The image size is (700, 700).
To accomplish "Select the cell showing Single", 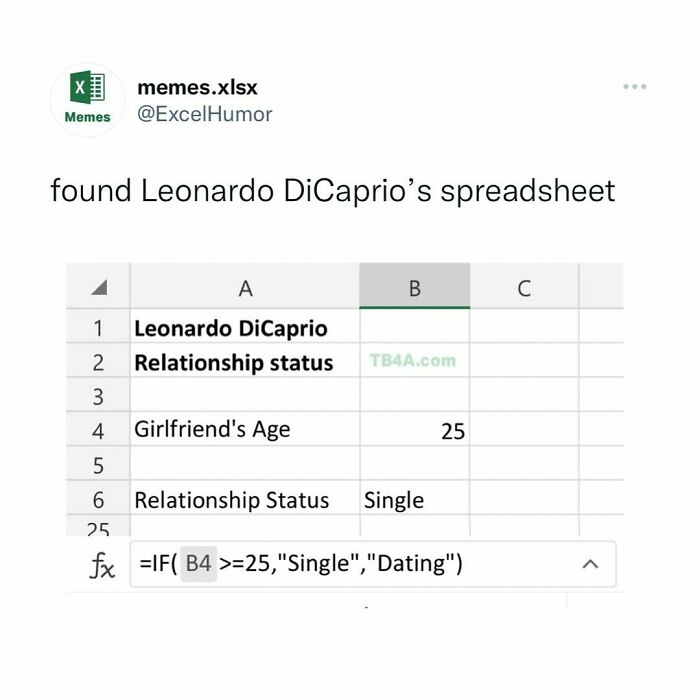I will (414, 500).
